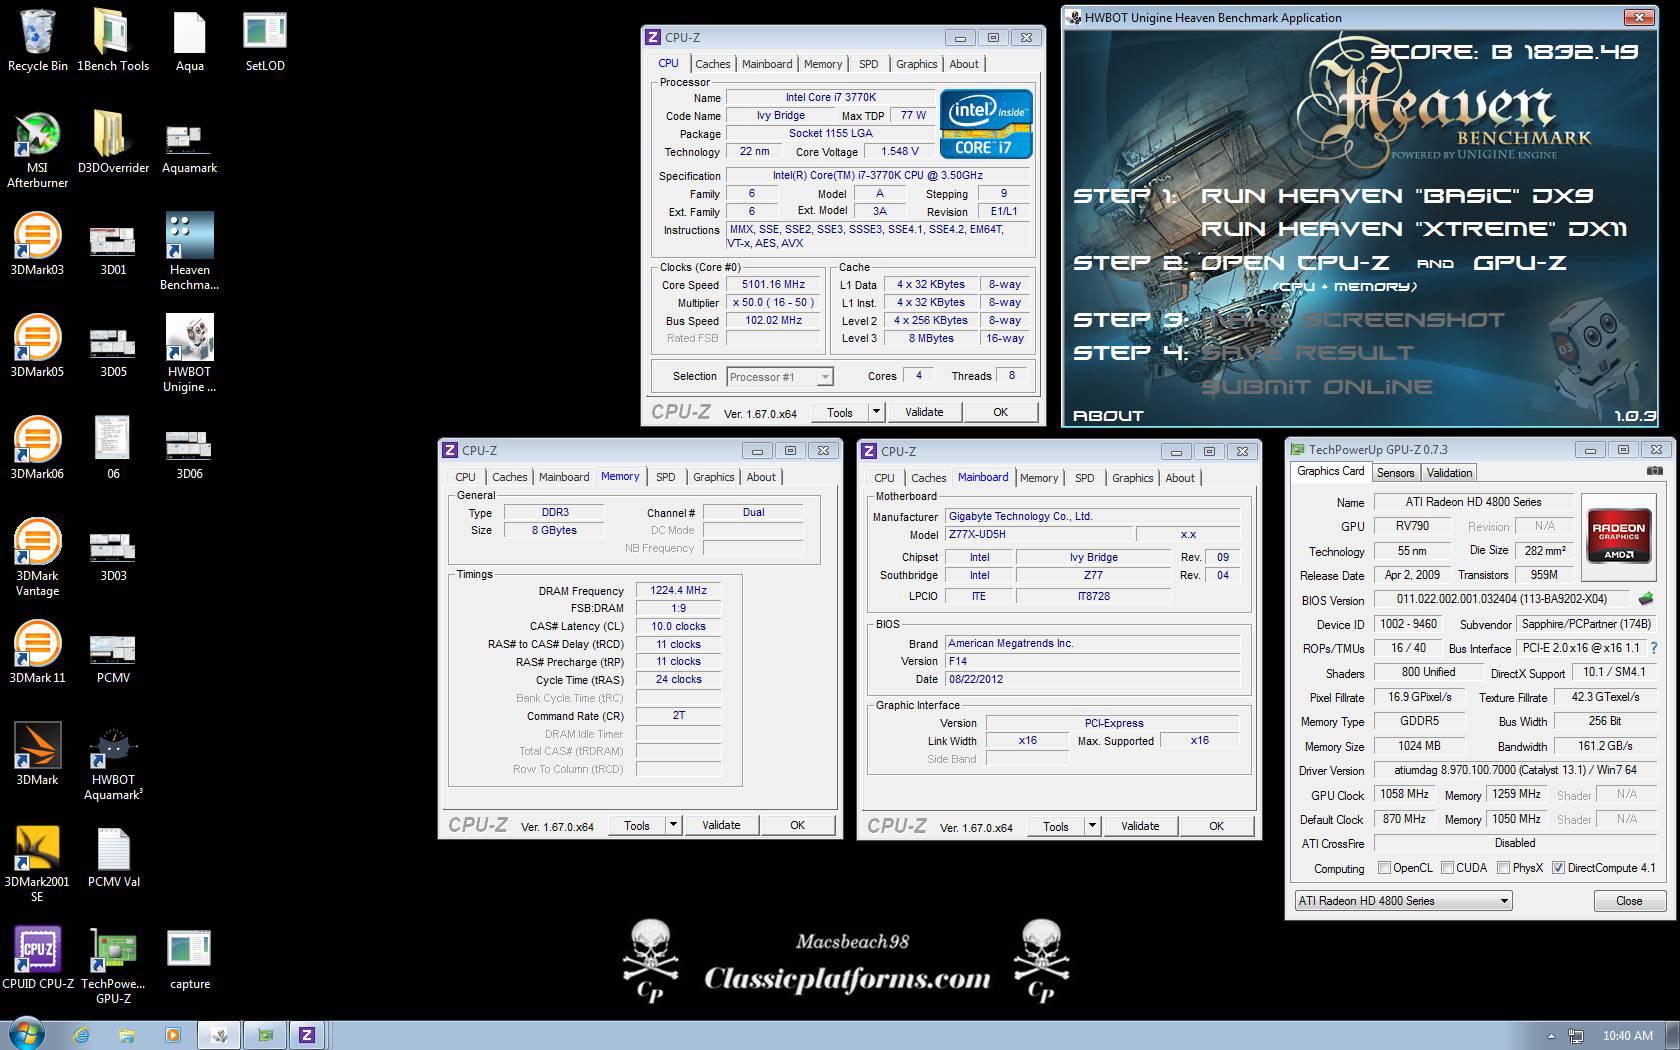Open SPD tab in CPU-Z Memory window
Image resolution: width=1680 pixels, height=1050 pixels.
[666, 477]
